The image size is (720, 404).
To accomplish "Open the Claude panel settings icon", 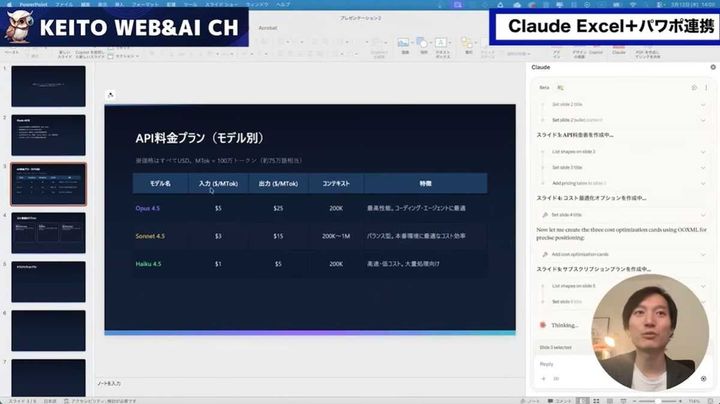I will [x=713, y=67].
